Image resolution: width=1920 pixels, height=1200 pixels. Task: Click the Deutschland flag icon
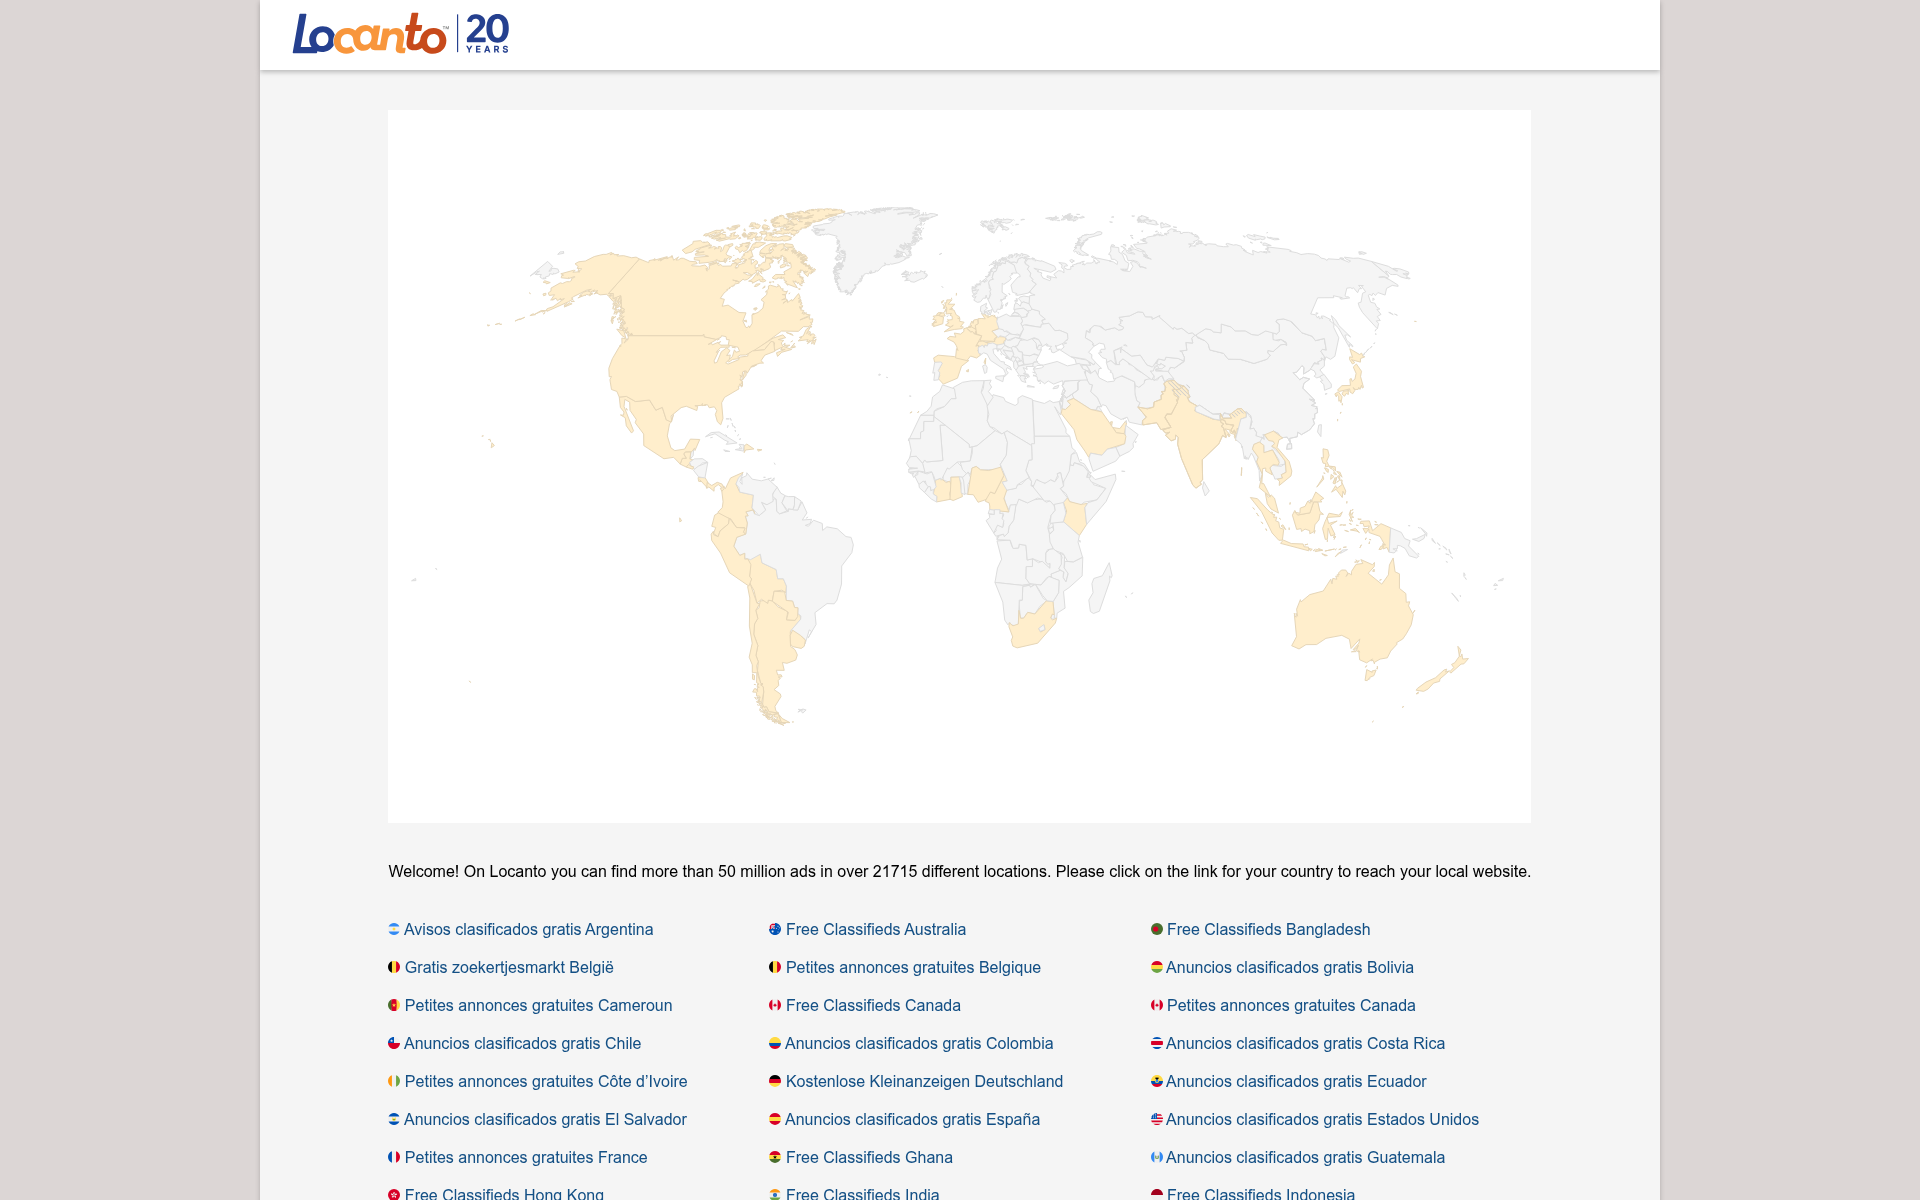point(775,1081)
